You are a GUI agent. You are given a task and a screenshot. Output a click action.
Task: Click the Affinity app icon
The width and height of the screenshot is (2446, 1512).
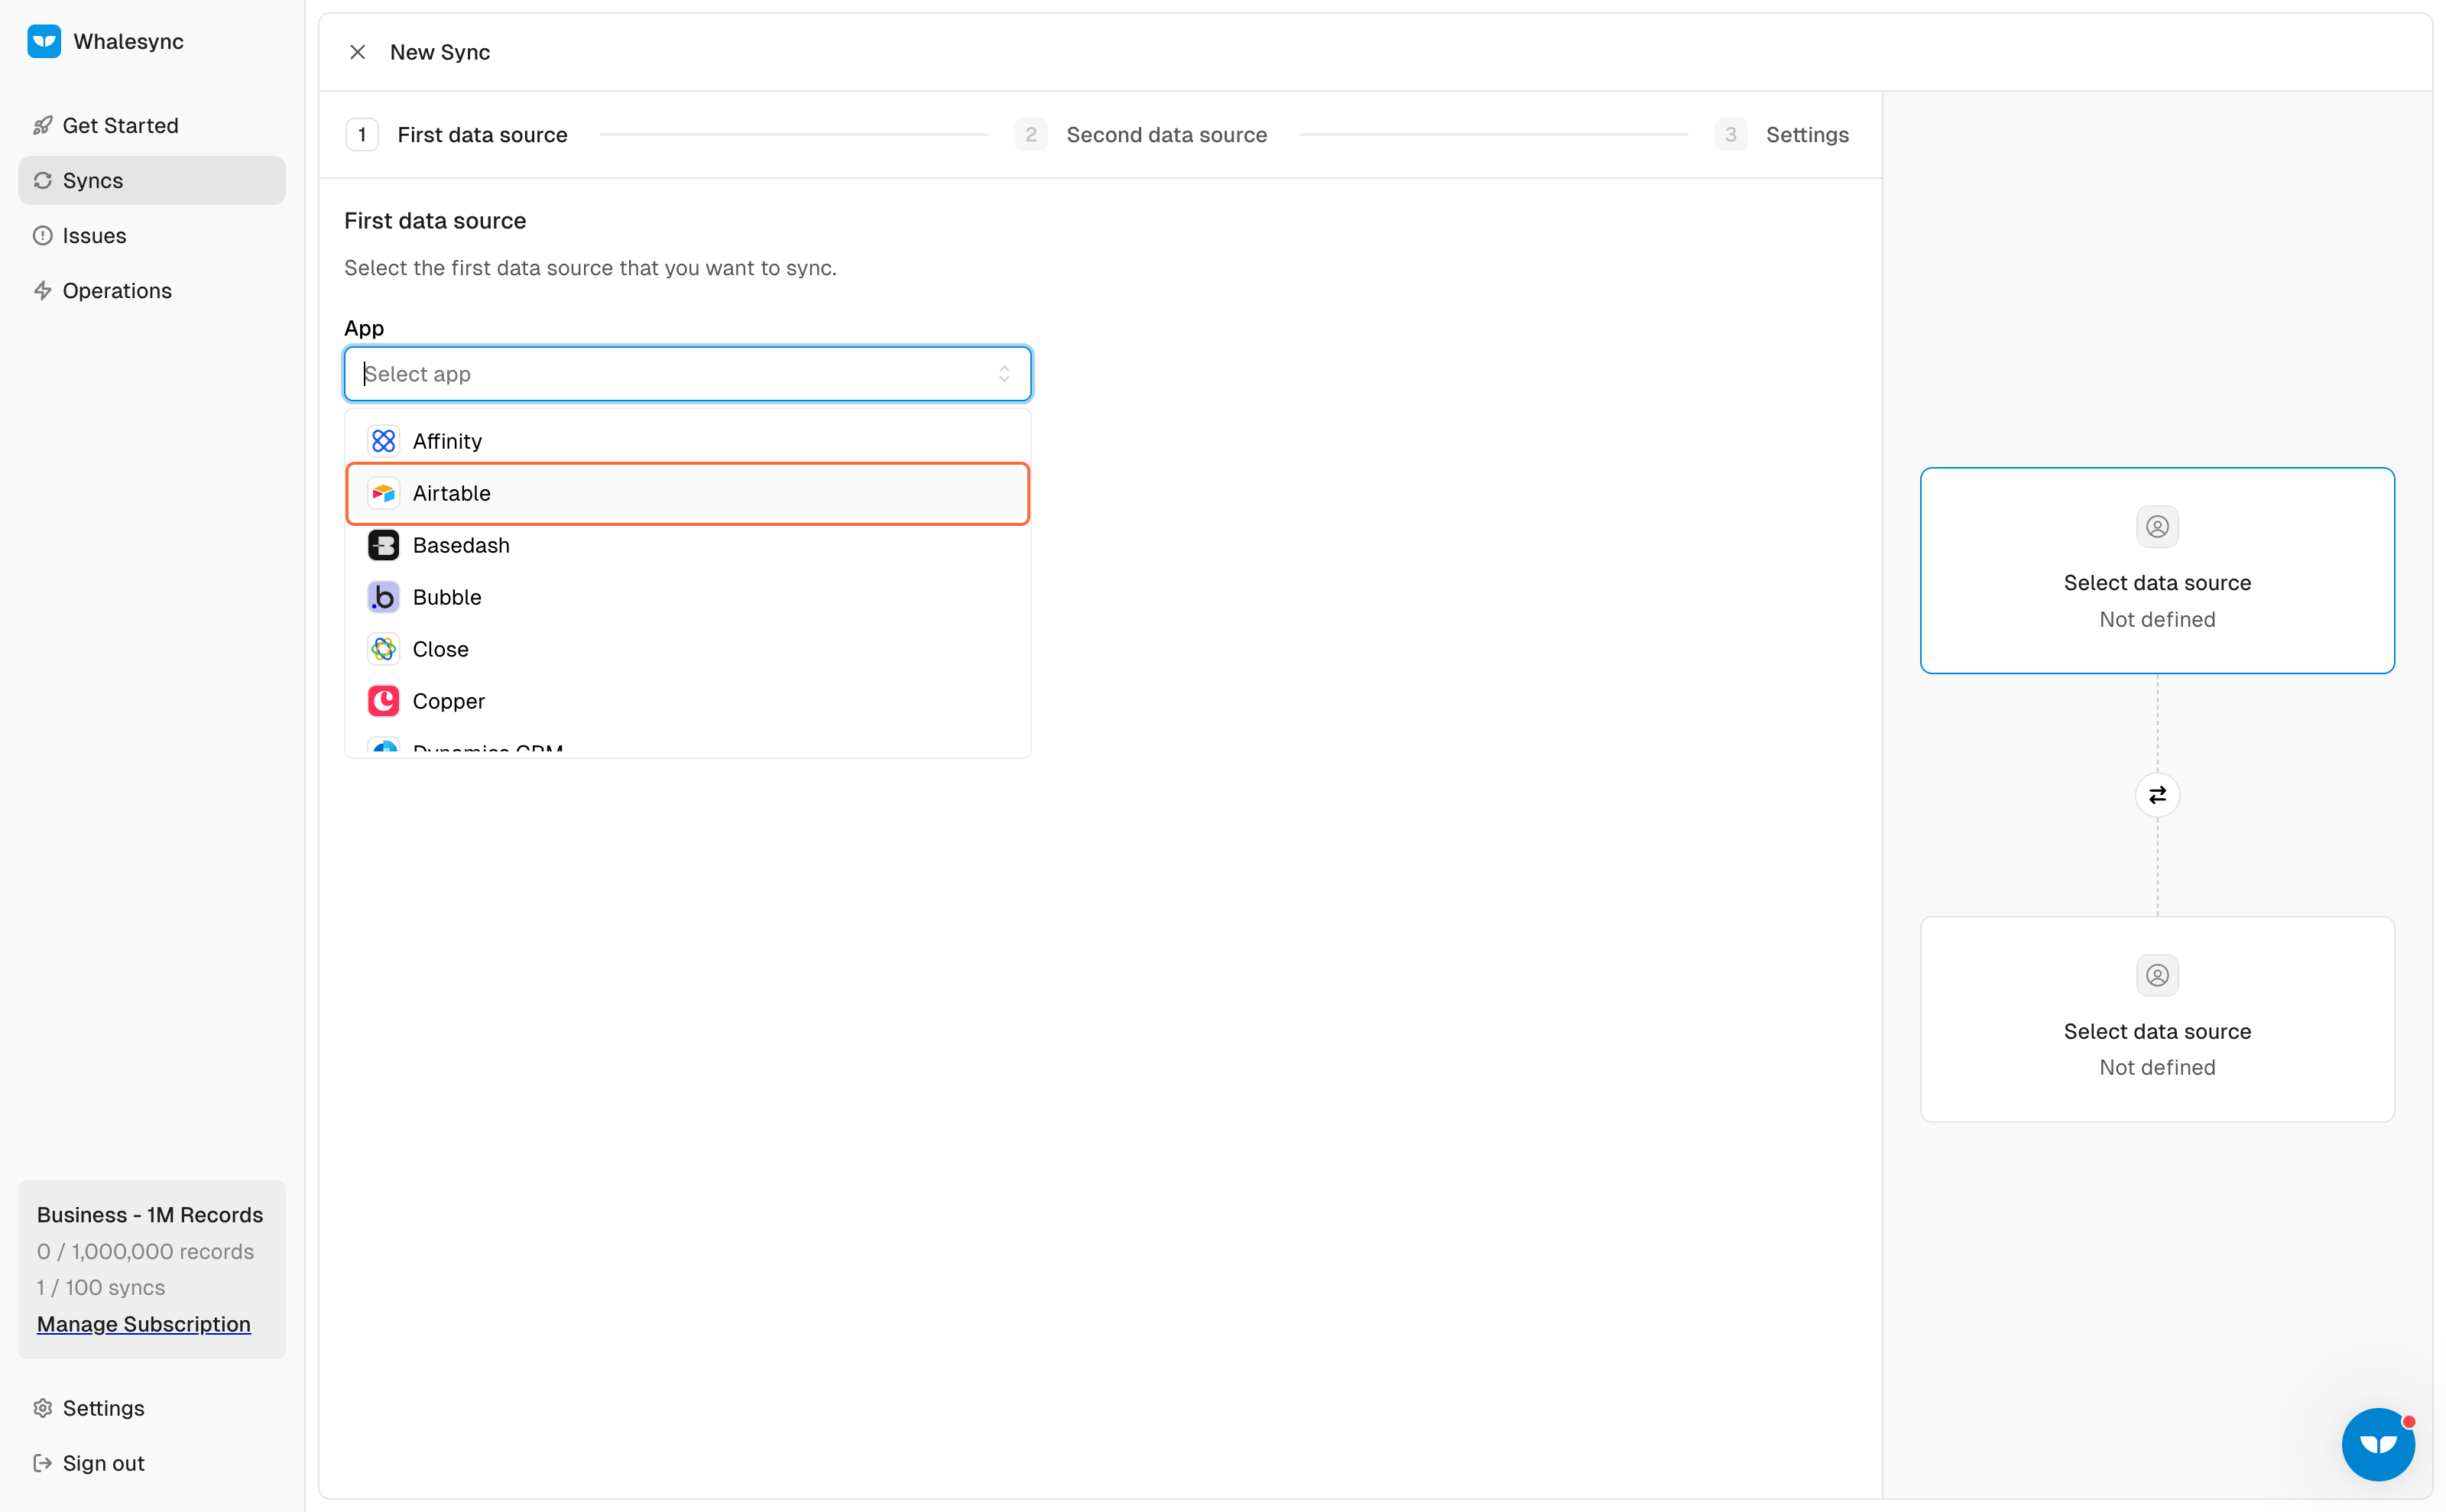tap(383, 441)
